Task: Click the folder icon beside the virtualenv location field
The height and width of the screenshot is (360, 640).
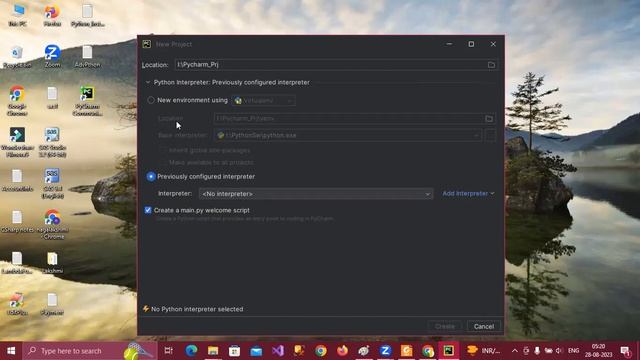Action: [x=489, y=119]
